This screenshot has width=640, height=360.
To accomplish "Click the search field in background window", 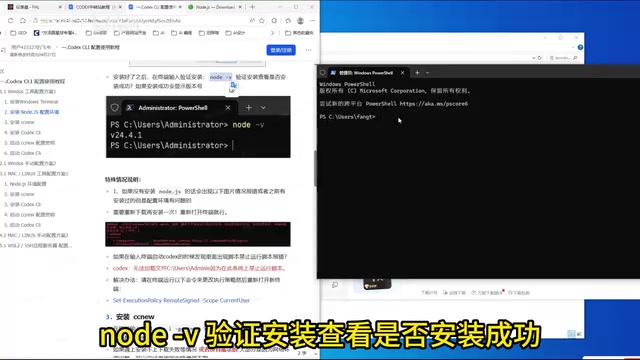I will click(564, 58).
